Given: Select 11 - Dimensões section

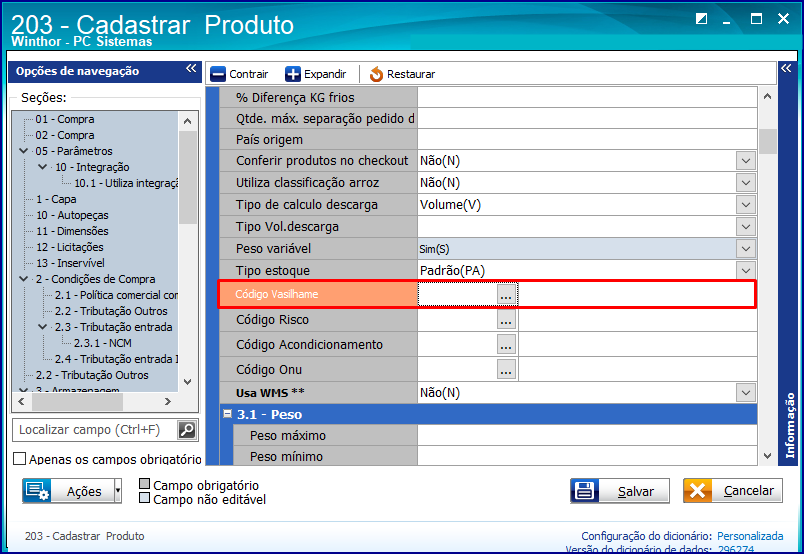Looking at the screenshot, I should coord(72,231).
